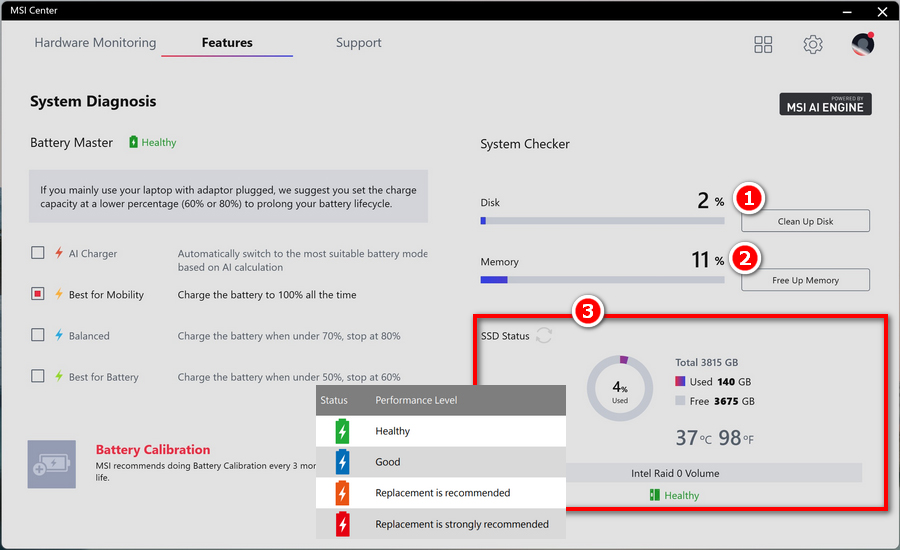The image size is (900, 550).
Task: Click the Clean Up Disk button
Action: (x=805, y=221)
